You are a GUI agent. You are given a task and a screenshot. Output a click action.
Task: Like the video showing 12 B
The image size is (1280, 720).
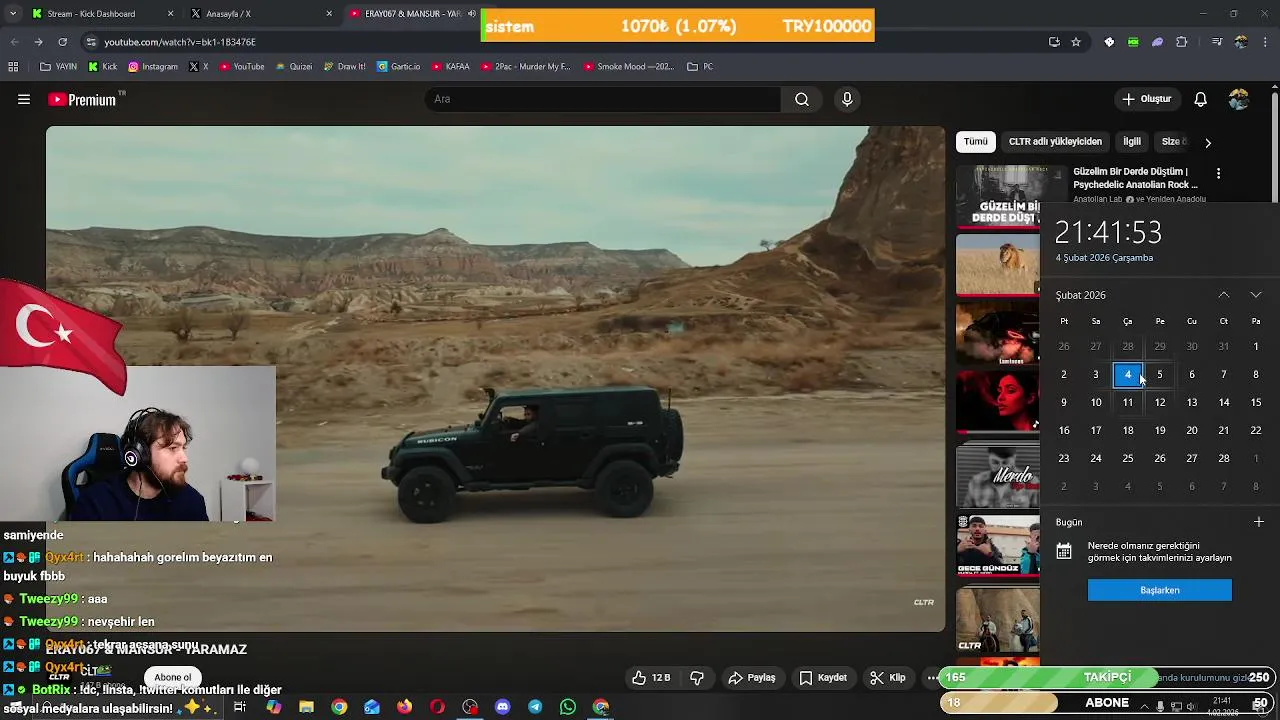click(651, 677)
